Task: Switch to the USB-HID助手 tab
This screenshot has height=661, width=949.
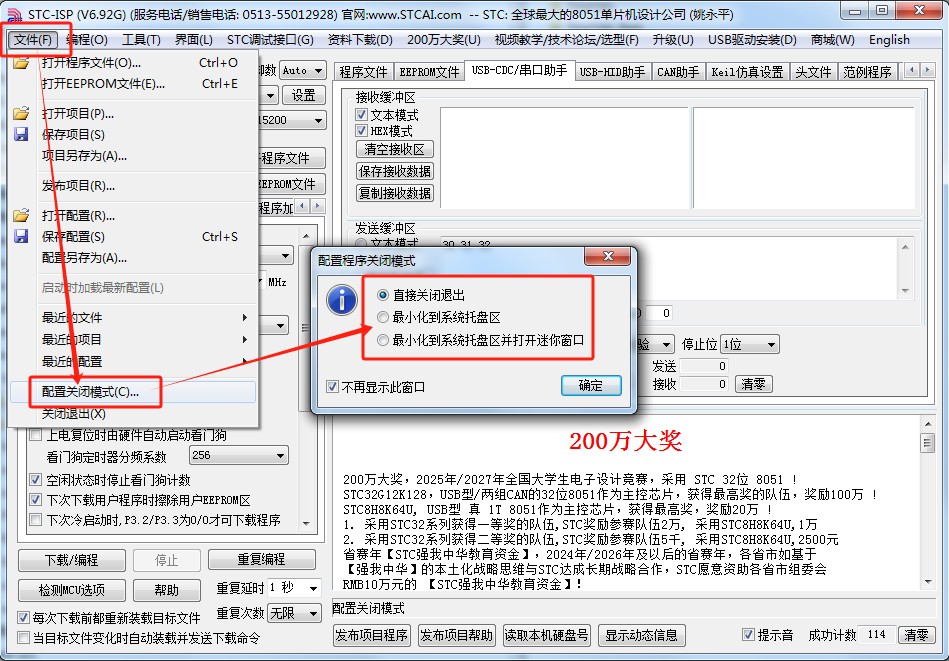Action: click(x=612, y=72)
